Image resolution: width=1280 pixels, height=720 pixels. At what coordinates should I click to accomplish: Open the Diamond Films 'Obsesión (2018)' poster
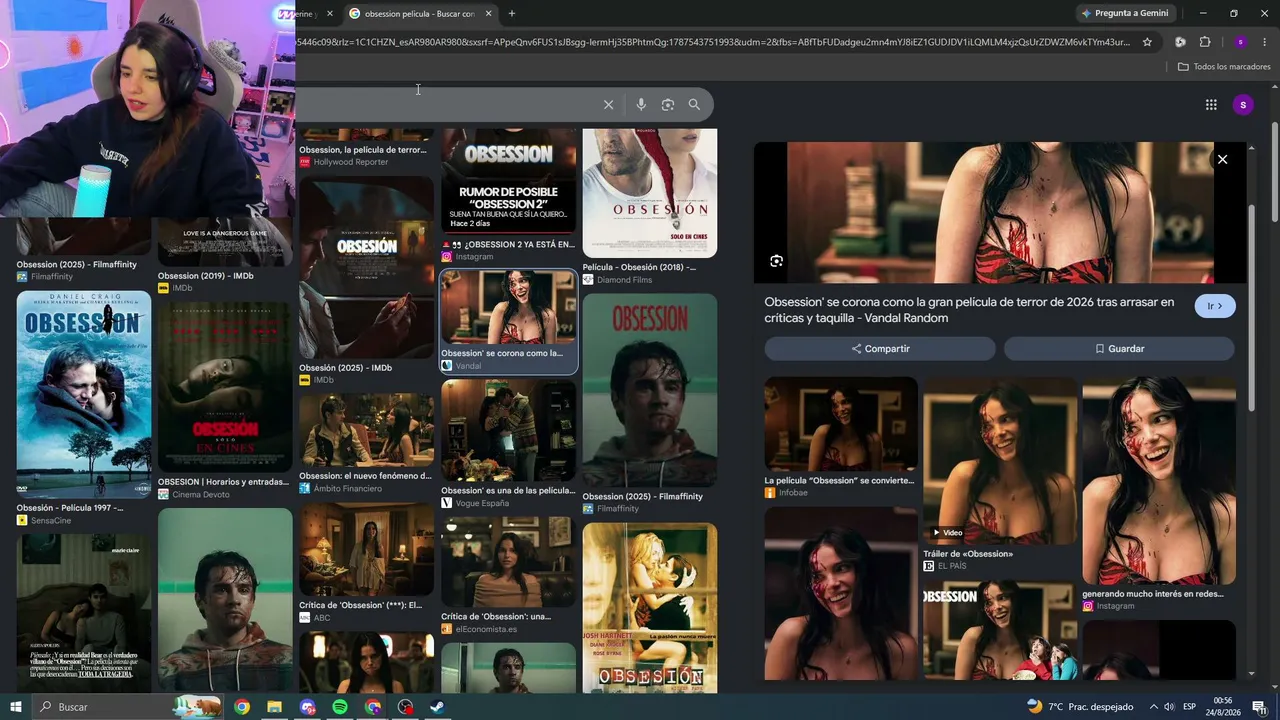click(x=650, y=193)
